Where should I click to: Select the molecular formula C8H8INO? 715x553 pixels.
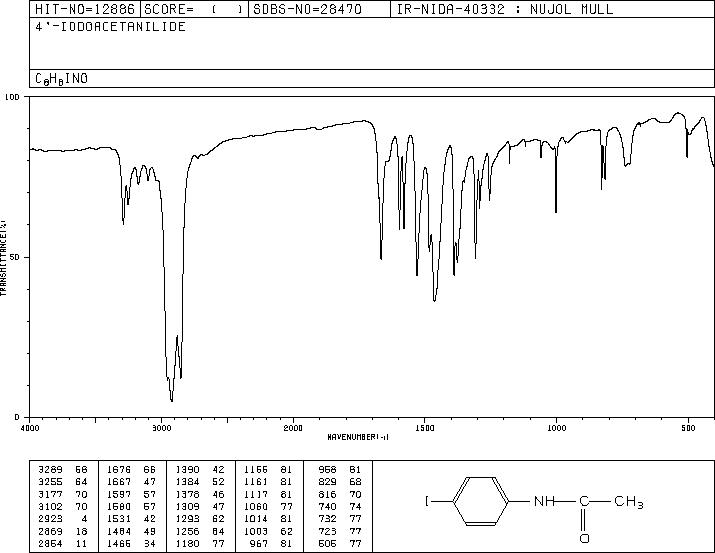point(62,79)
